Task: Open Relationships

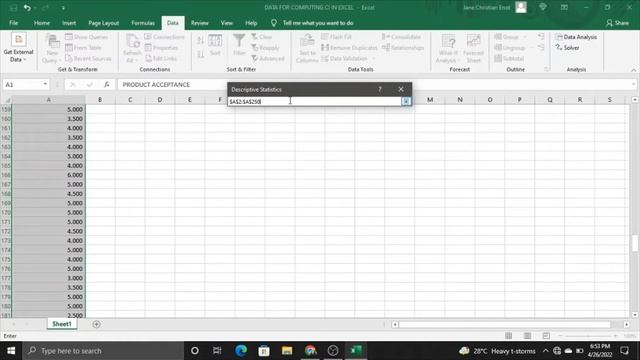Action: [403, 48]
